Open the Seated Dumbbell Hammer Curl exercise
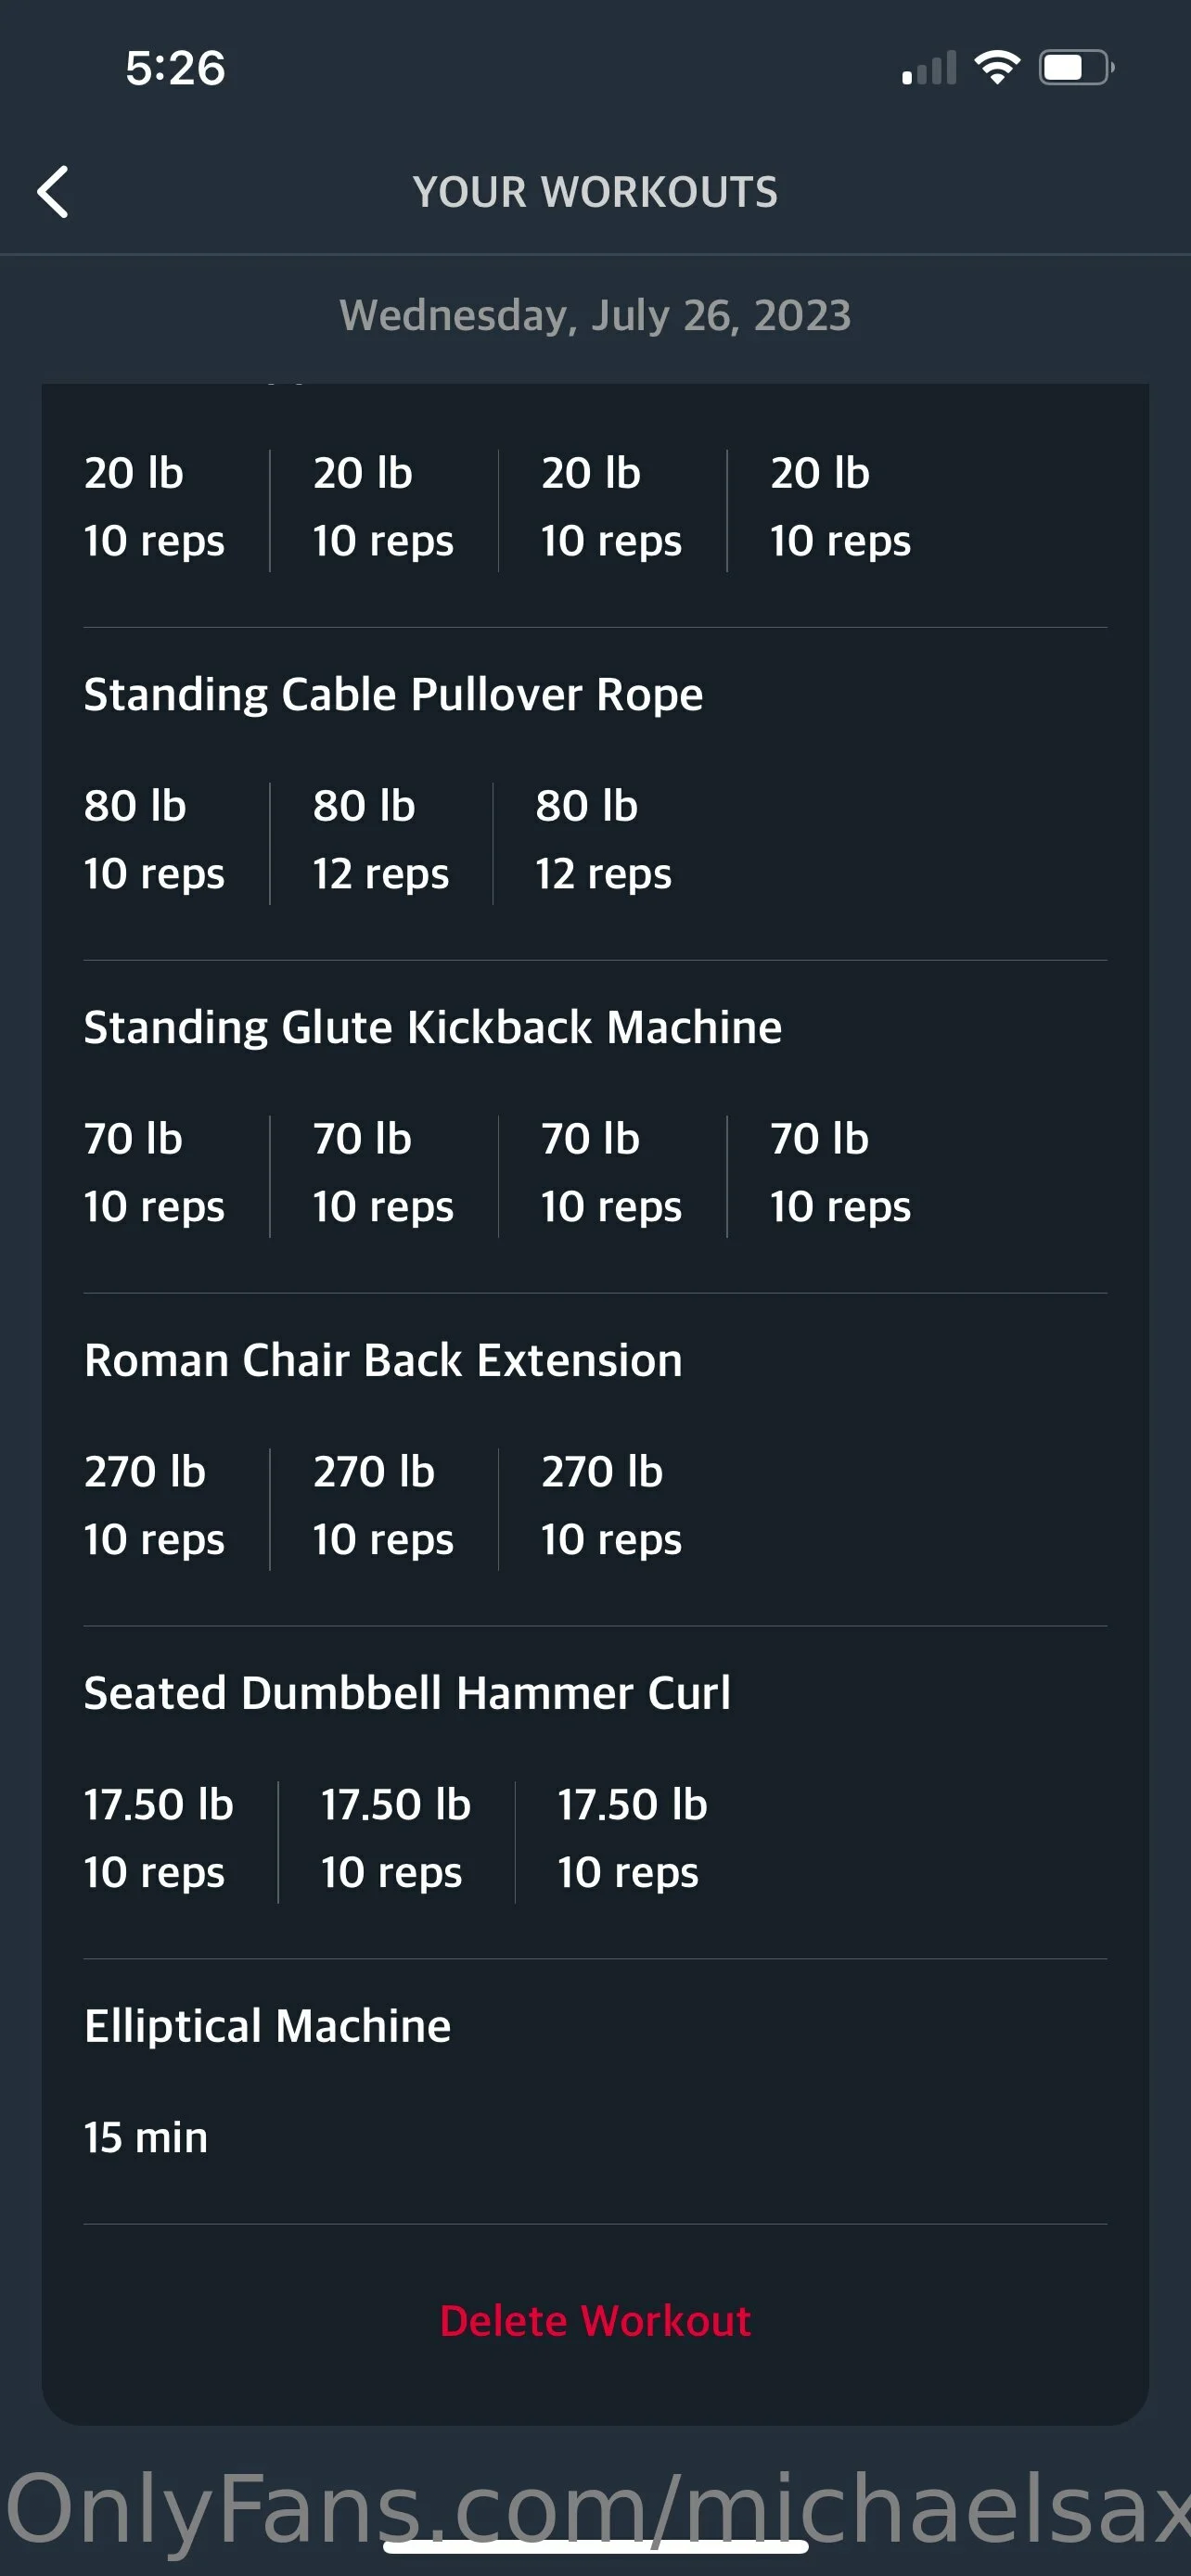This screenshot has height=2576, width=1191. coord(407,1693)
